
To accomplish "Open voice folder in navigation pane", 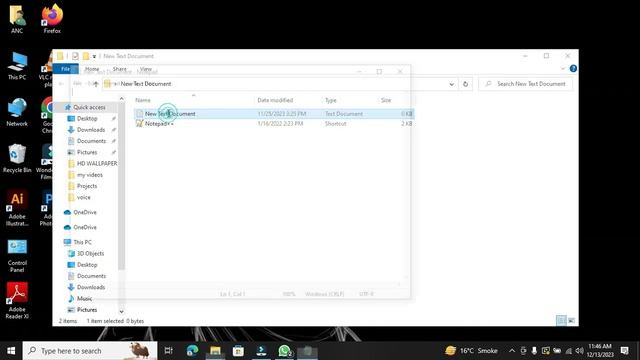I will (84, 197).
